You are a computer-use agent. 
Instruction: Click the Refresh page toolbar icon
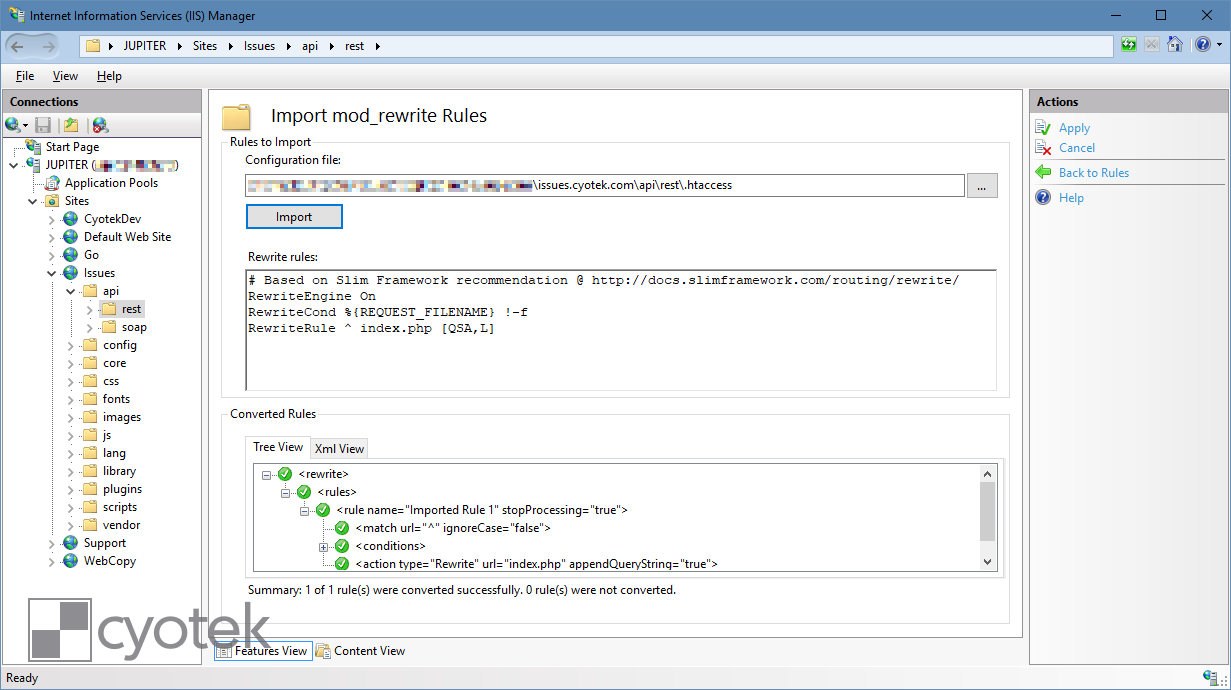tap(1129, 45)
